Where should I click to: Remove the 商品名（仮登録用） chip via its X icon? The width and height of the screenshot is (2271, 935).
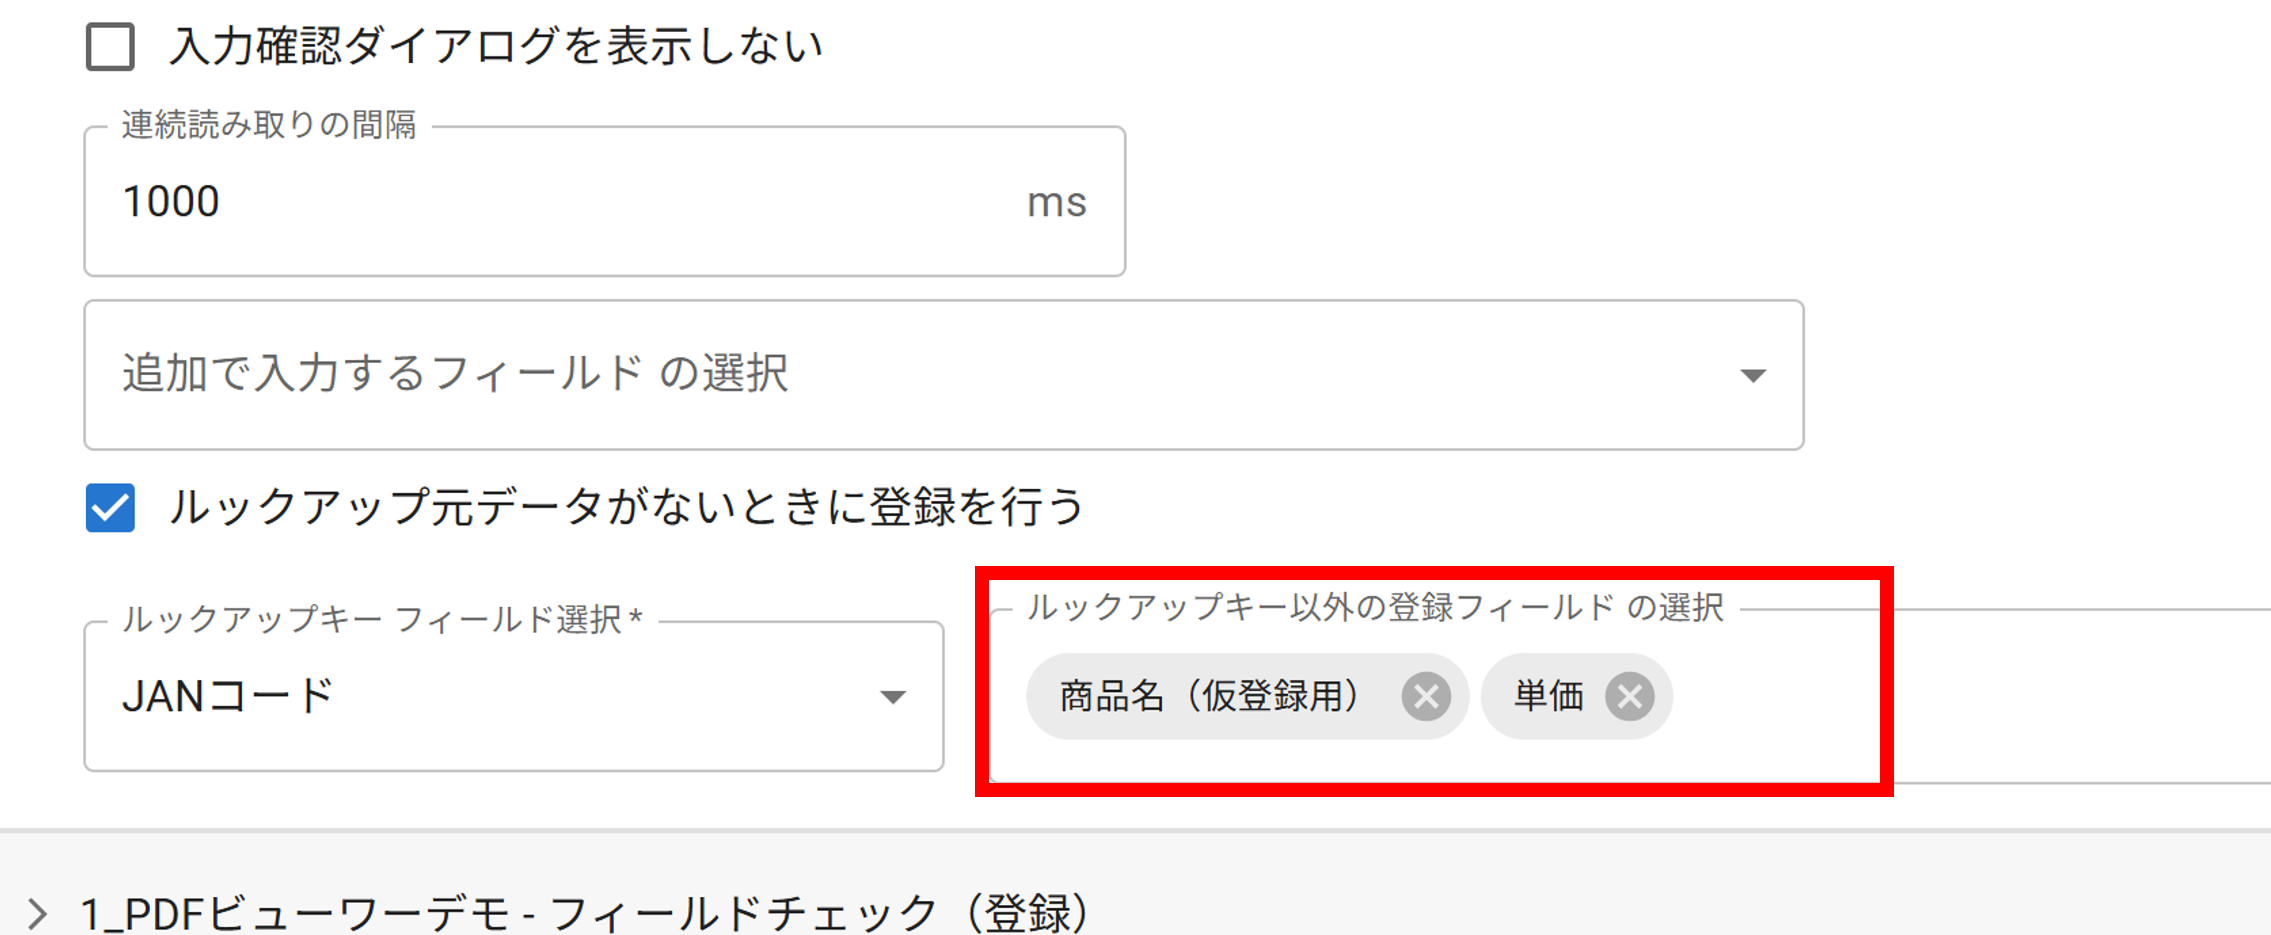1424,697
